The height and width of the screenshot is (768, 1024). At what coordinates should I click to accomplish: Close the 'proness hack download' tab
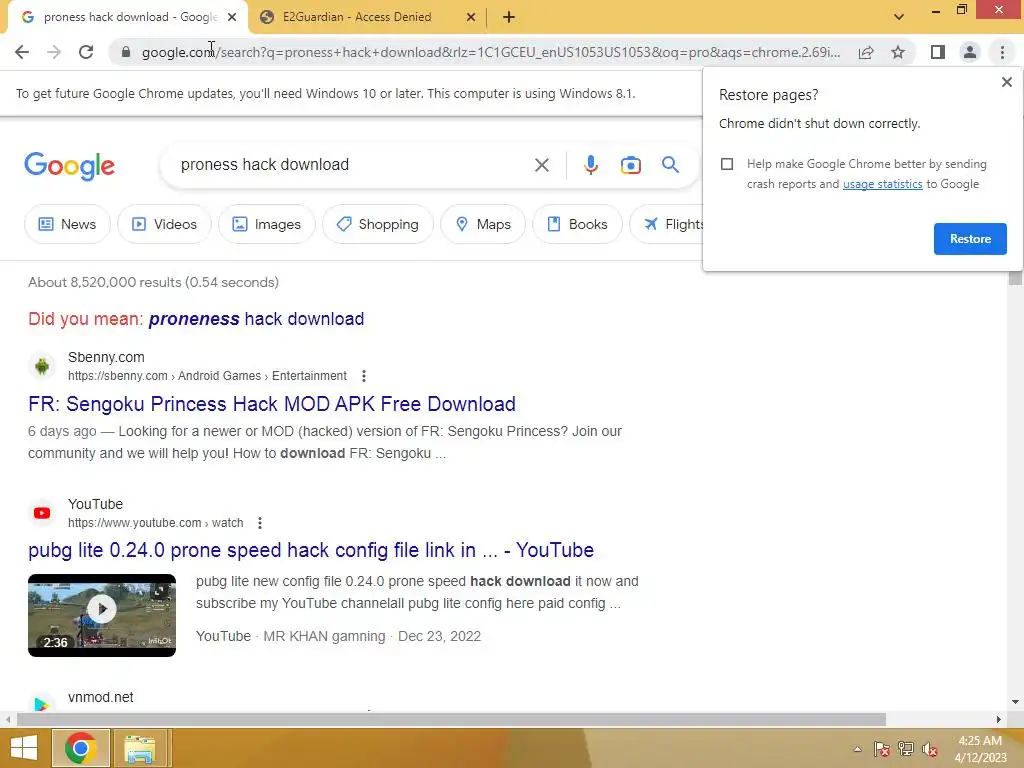[232, 17]
